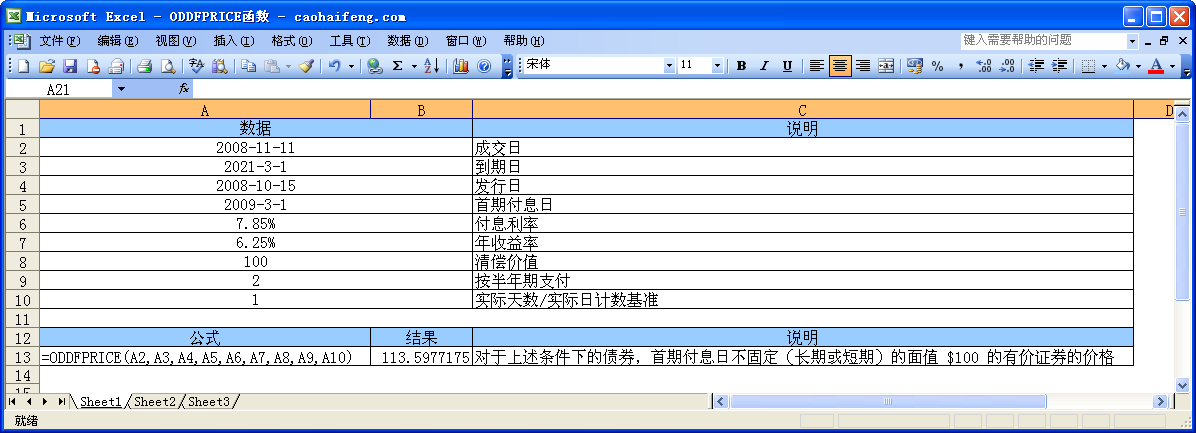Select the row 13 header
The height and width of the screenshot is (433, 1196).
point(22,357)
